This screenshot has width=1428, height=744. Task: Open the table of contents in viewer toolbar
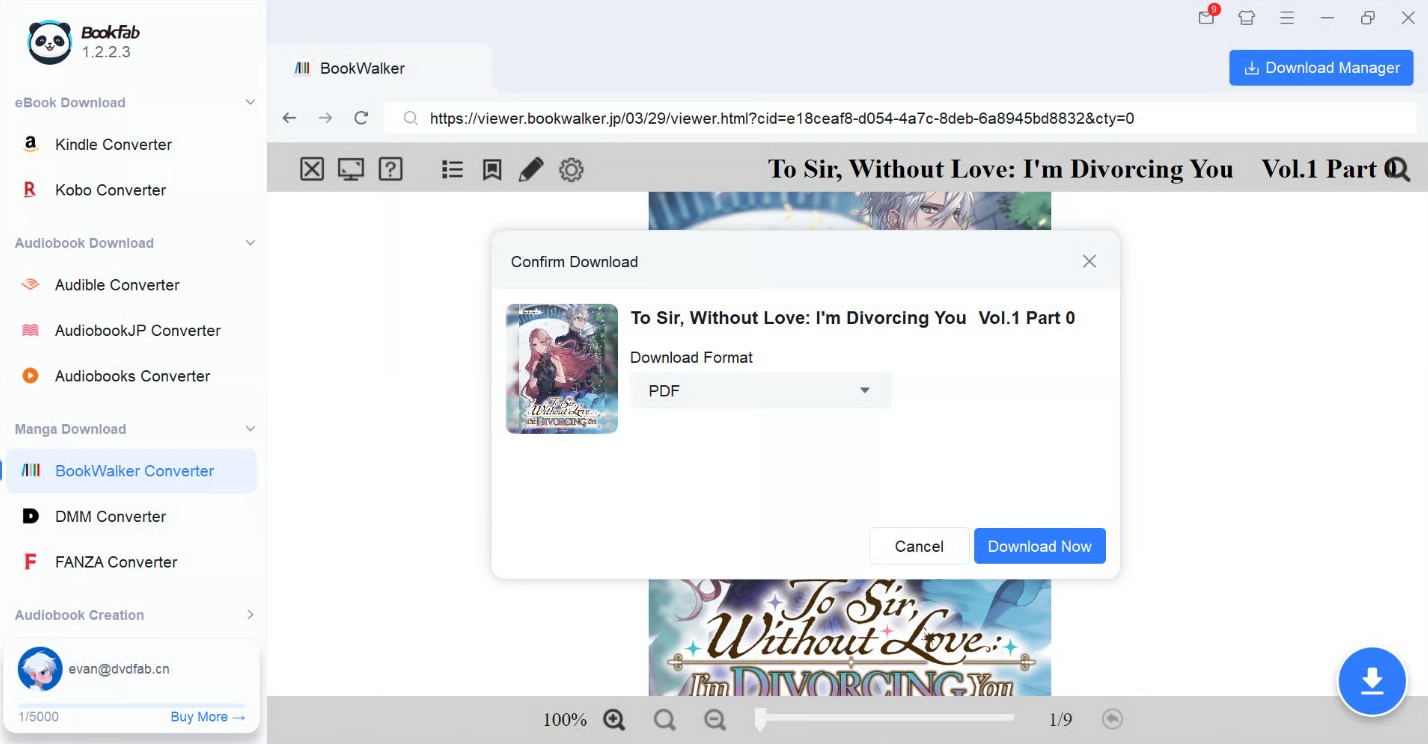click(x=452, y=168)
